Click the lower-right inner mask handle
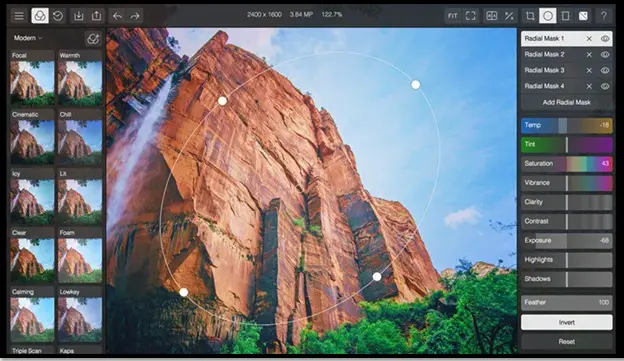The width and height of the screenshot is (624, 361). tap(377, 276)
